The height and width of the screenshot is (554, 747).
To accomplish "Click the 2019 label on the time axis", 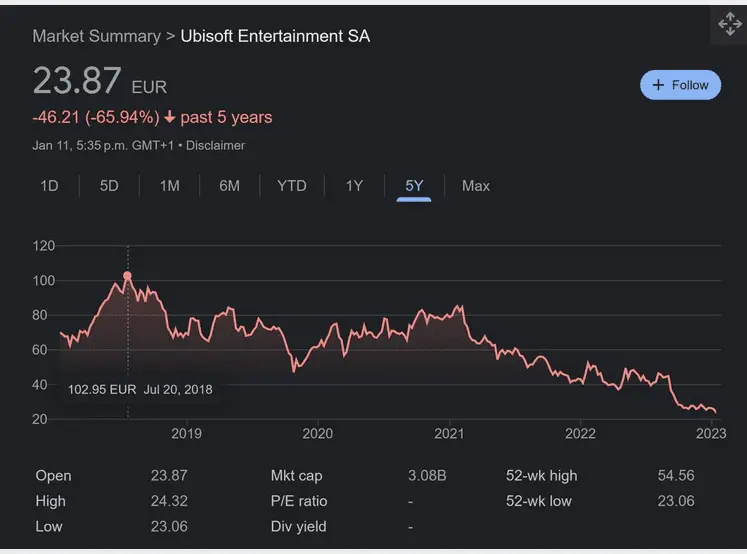I will 186,433.
